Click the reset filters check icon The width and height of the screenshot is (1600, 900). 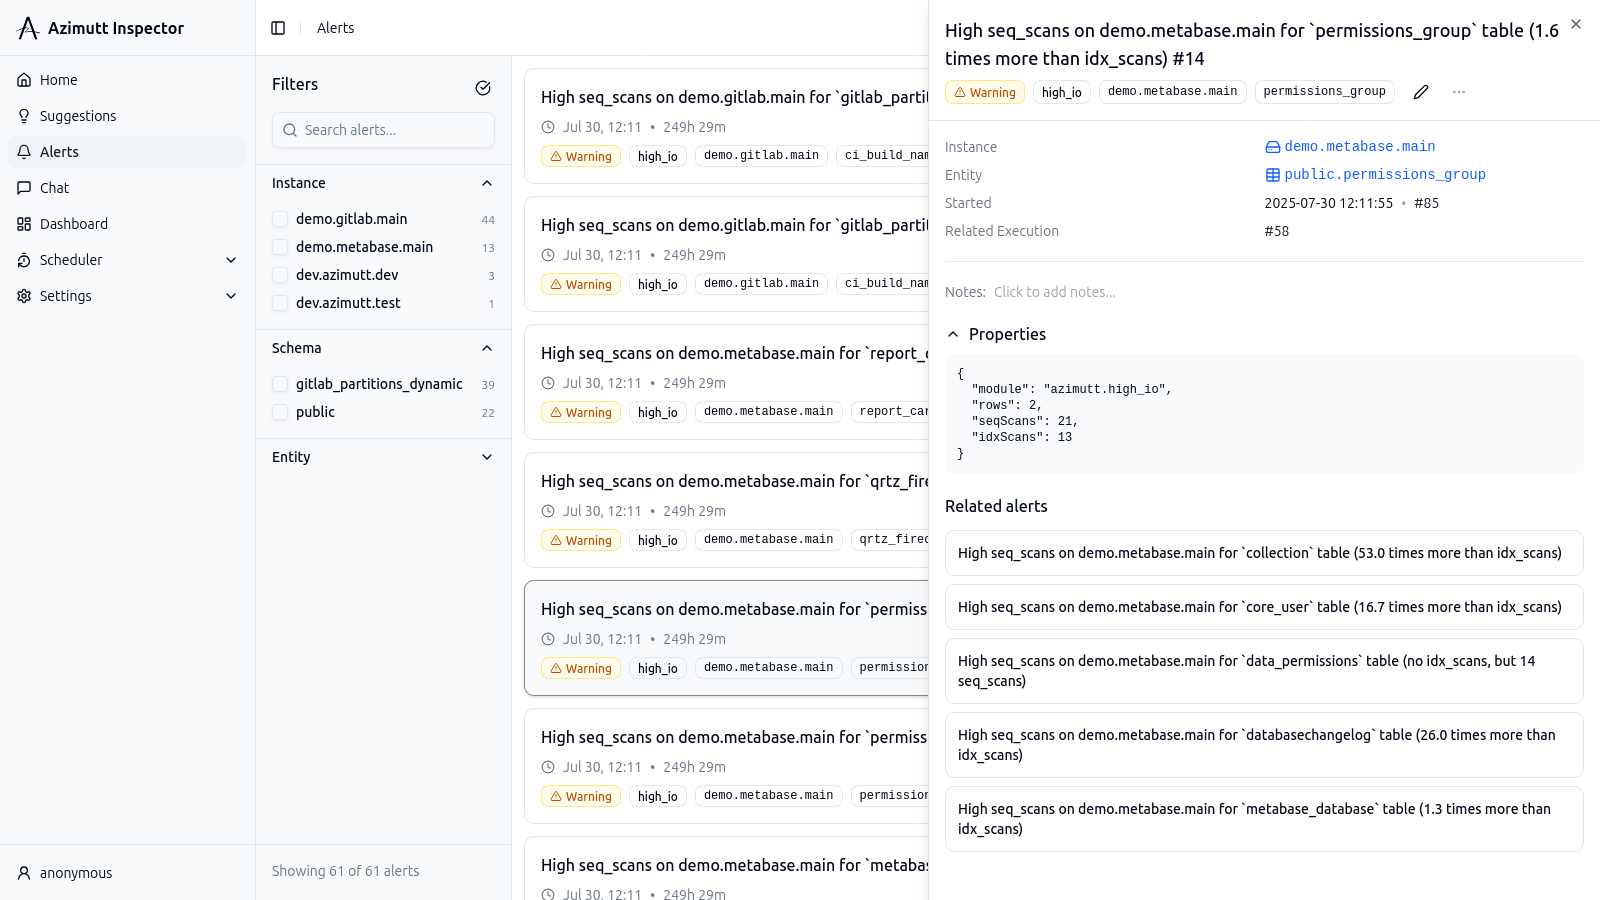click(x=483, y=88)
